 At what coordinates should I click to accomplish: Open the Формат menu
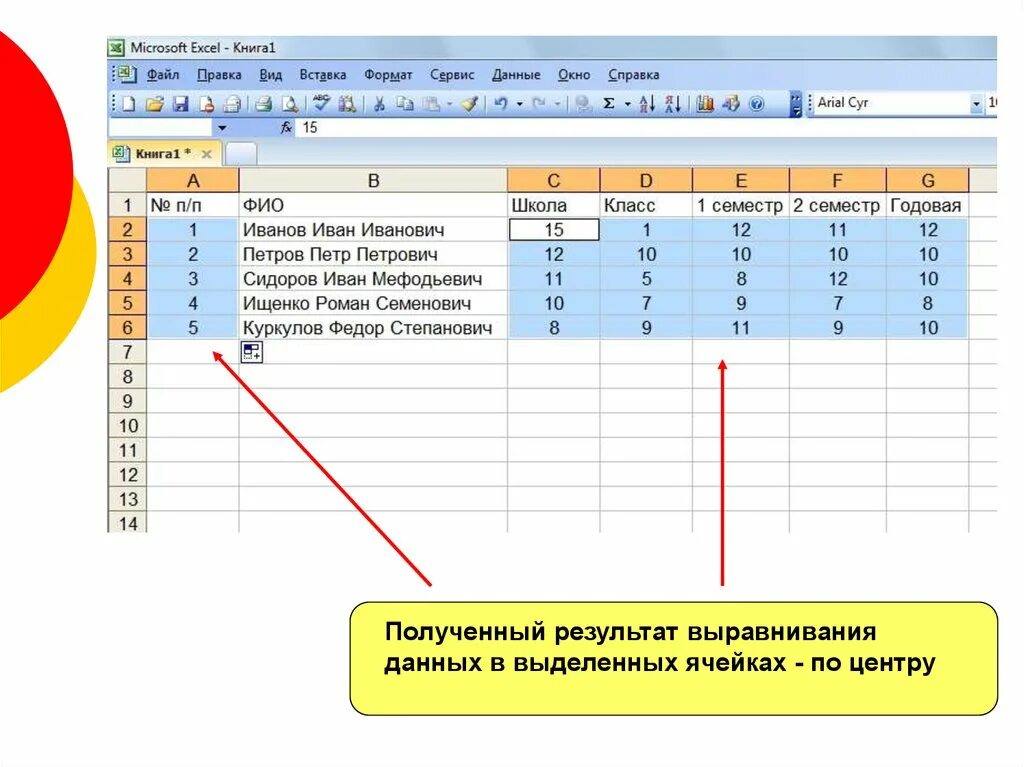pos(388,74)
